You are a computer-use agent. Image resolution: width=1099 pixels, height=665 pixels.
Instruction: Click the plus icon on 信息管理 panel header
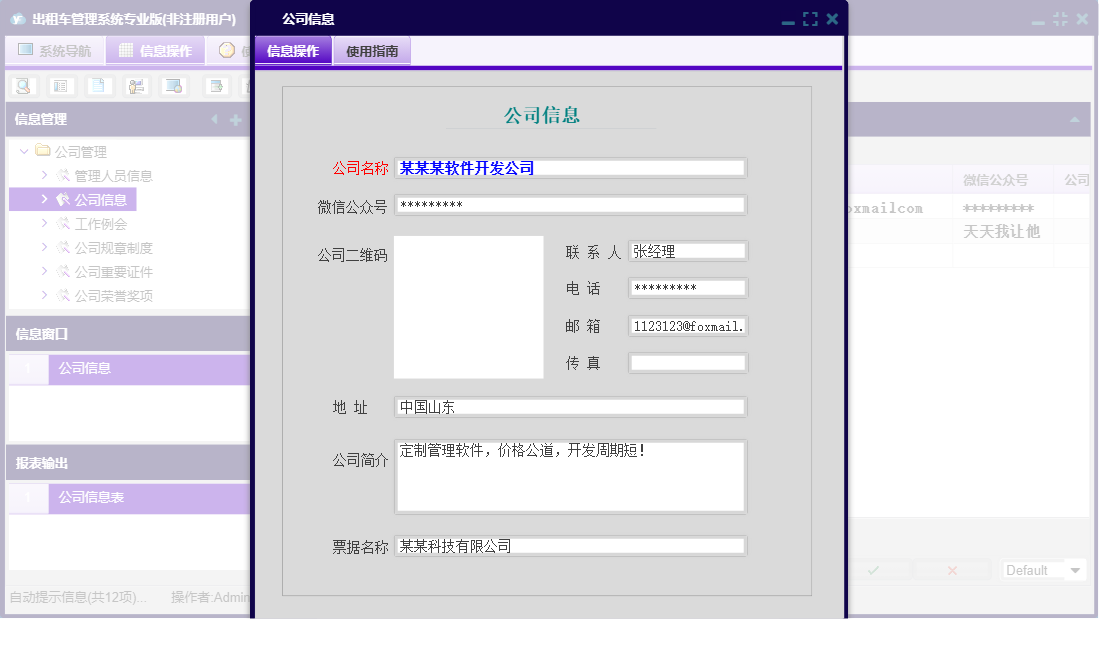click(x=234, y=118)
